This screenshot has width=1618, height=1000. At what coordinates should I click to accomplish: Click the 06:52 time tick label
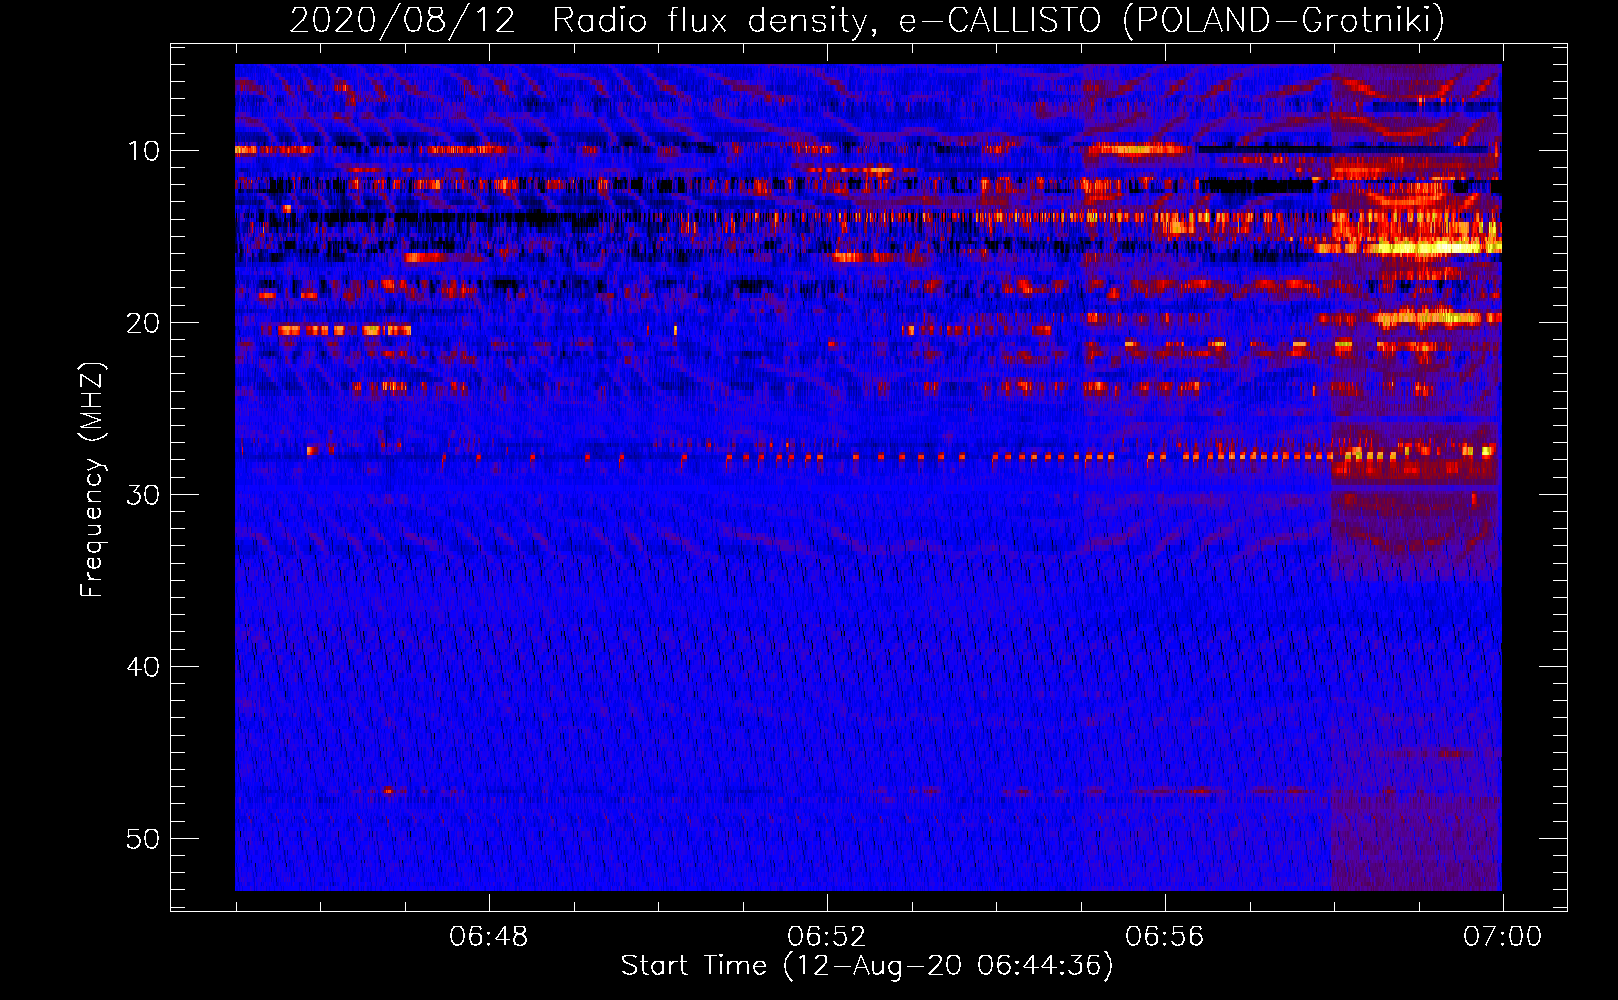827,937
